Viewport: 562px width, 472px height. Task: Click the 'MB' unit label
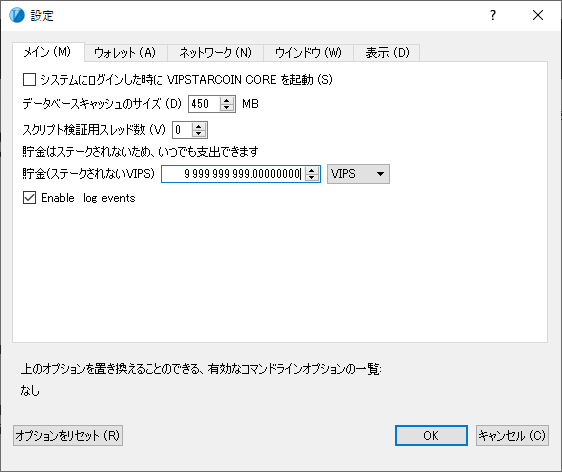click(x=250, y=104)
